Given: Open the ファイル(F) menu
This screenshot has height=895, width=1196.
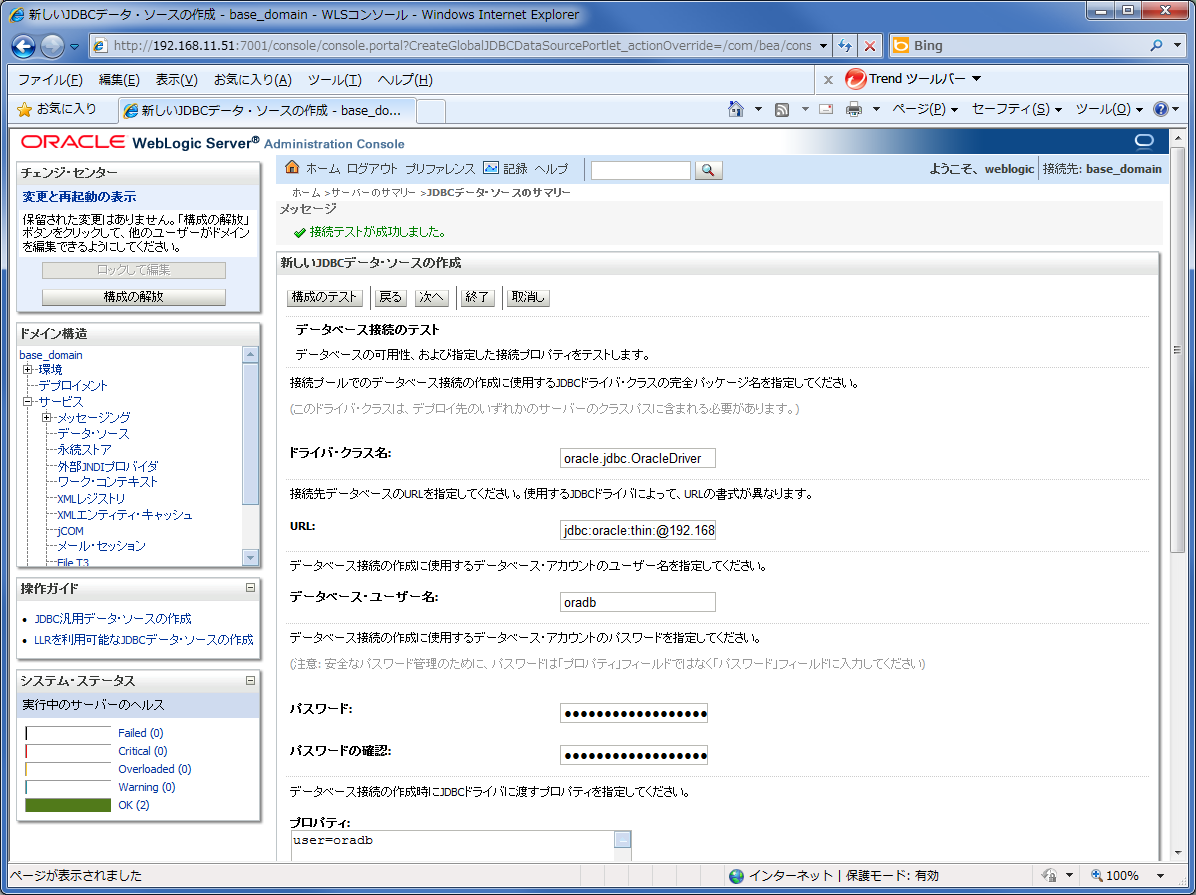Looking at the screenshot, I should tap(50, 80).
